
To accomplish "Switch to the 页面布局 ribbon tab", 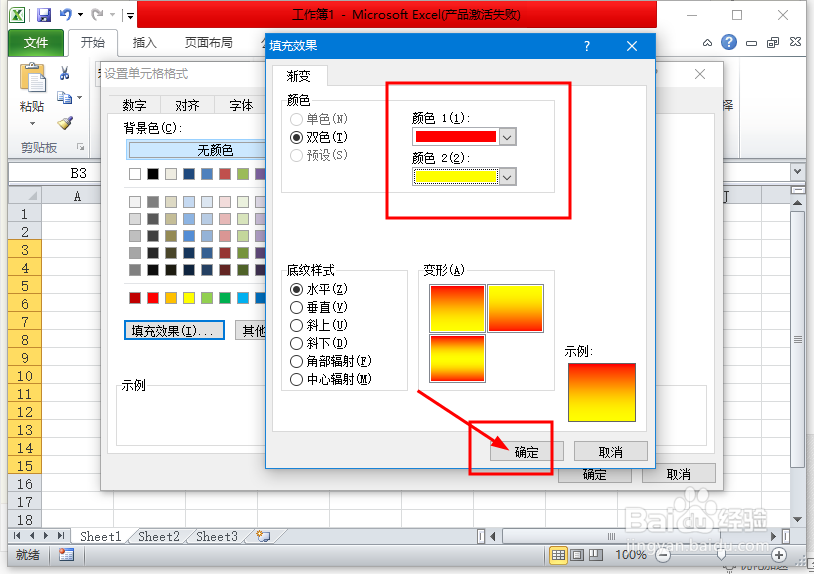I will tap(209, 43).
